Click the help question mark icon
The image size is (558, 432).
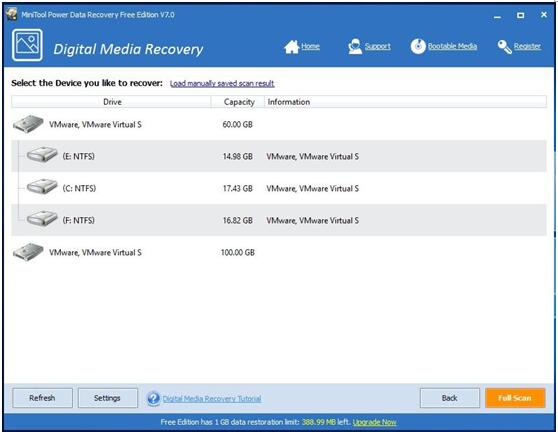153,399
